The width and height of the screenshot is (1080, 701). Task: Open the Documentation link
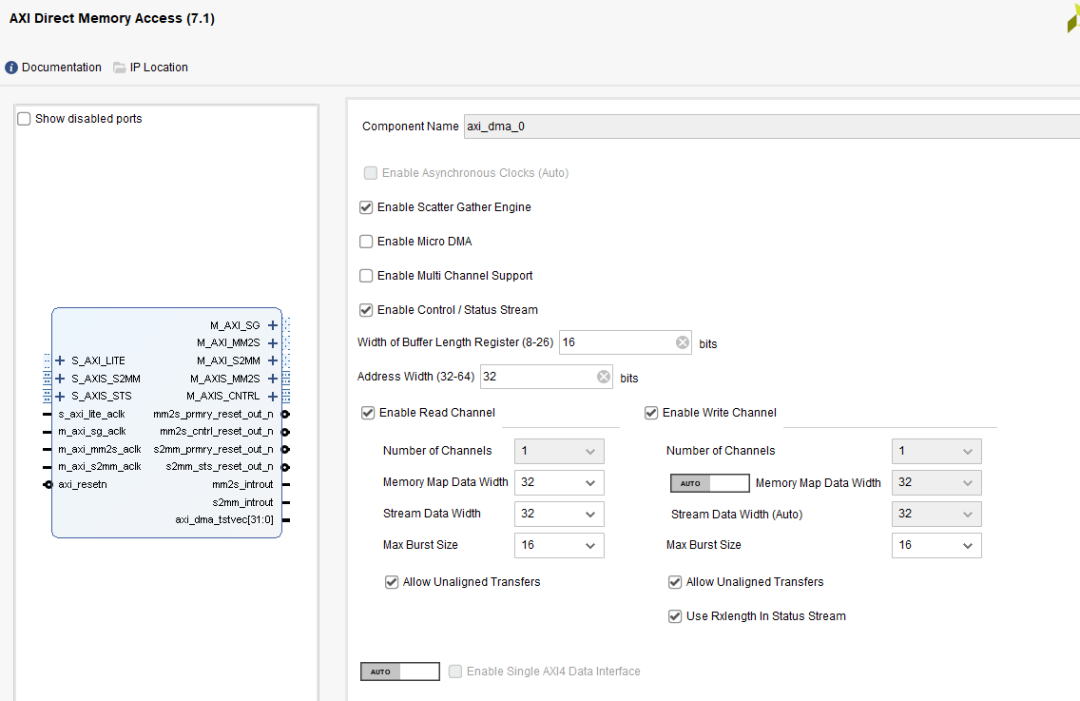tap(62, 67)
